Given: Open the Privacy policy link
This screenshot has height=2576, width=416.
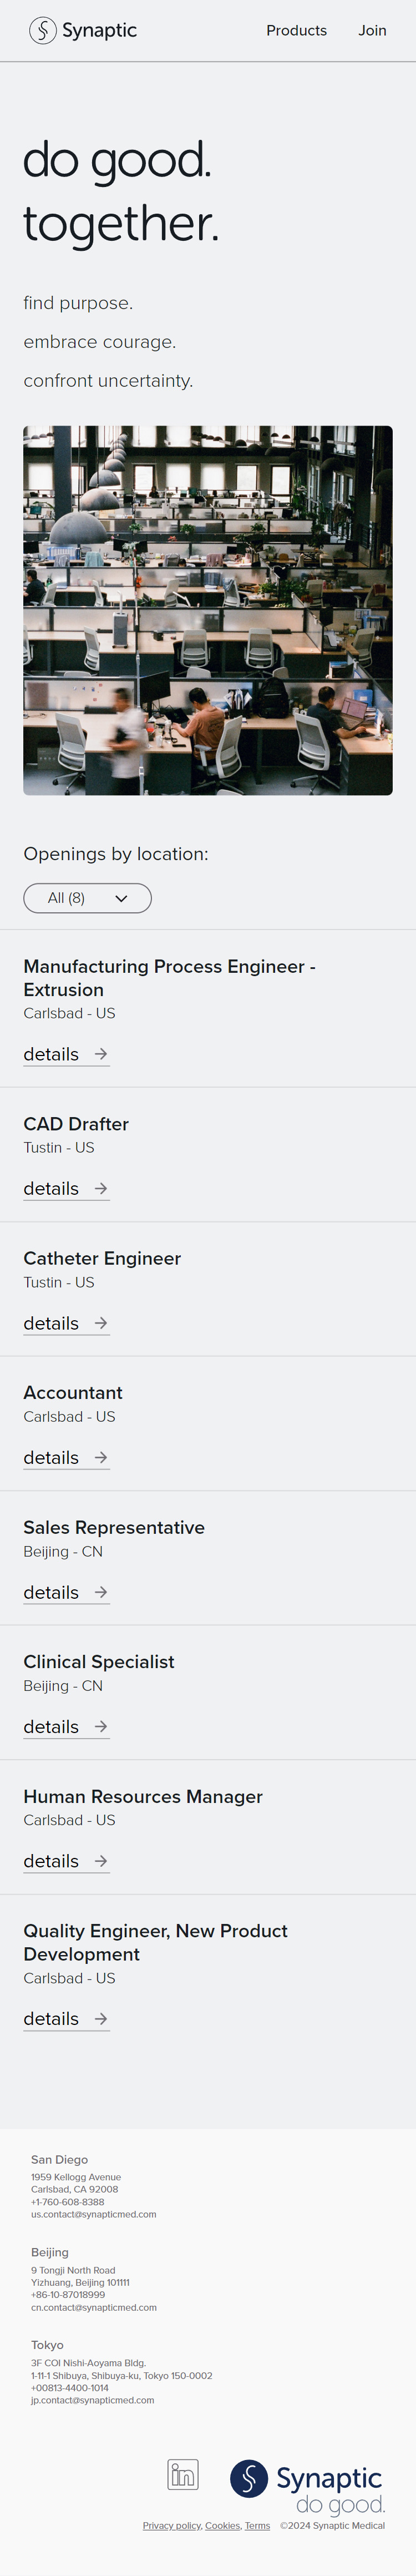Looking at the screenshot, I should (172, 2525).
